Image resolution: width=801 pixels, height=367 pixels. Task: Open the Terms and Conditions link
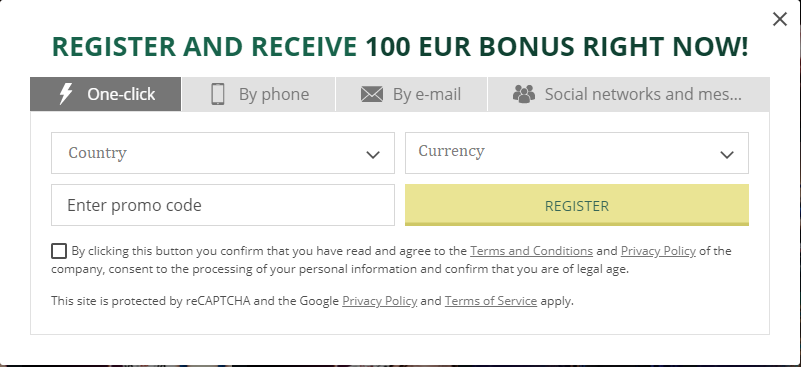tap(531, 251)
